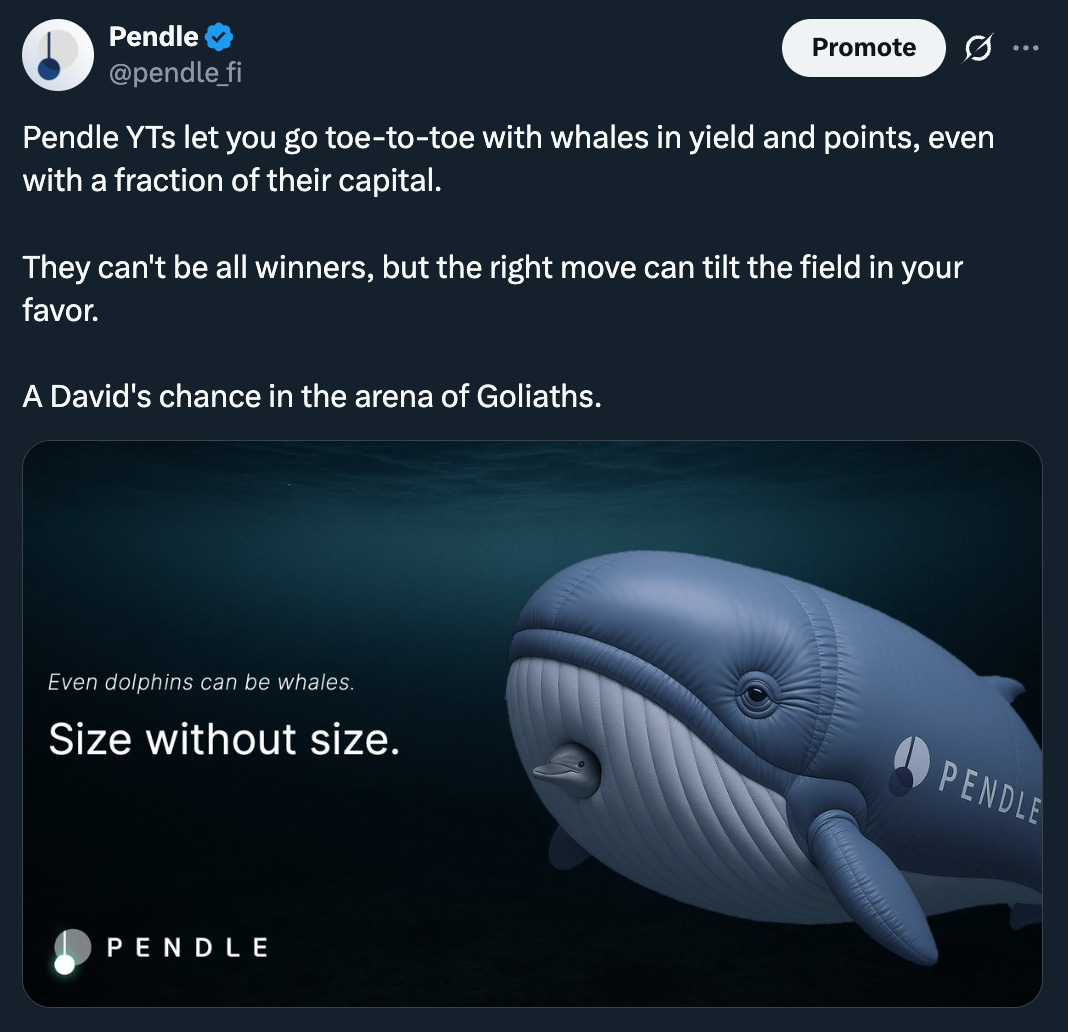Click the Promote button
The width and height of the screenshot is (1068, 1032).
[864, 48]
